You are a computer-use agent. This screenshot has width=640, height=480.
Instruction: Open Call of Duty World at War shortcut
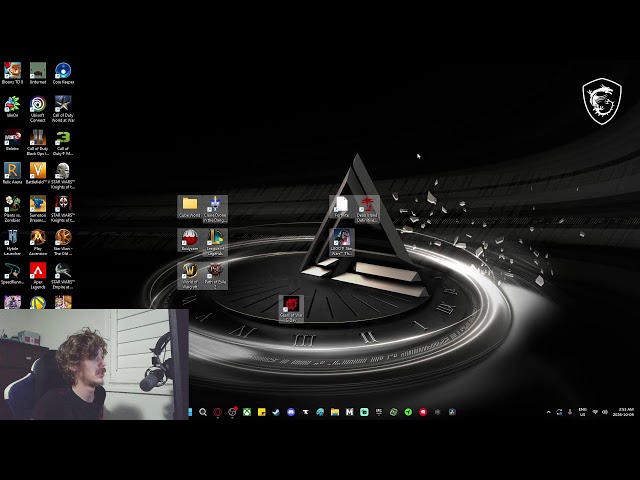click(x=63, y=109)
